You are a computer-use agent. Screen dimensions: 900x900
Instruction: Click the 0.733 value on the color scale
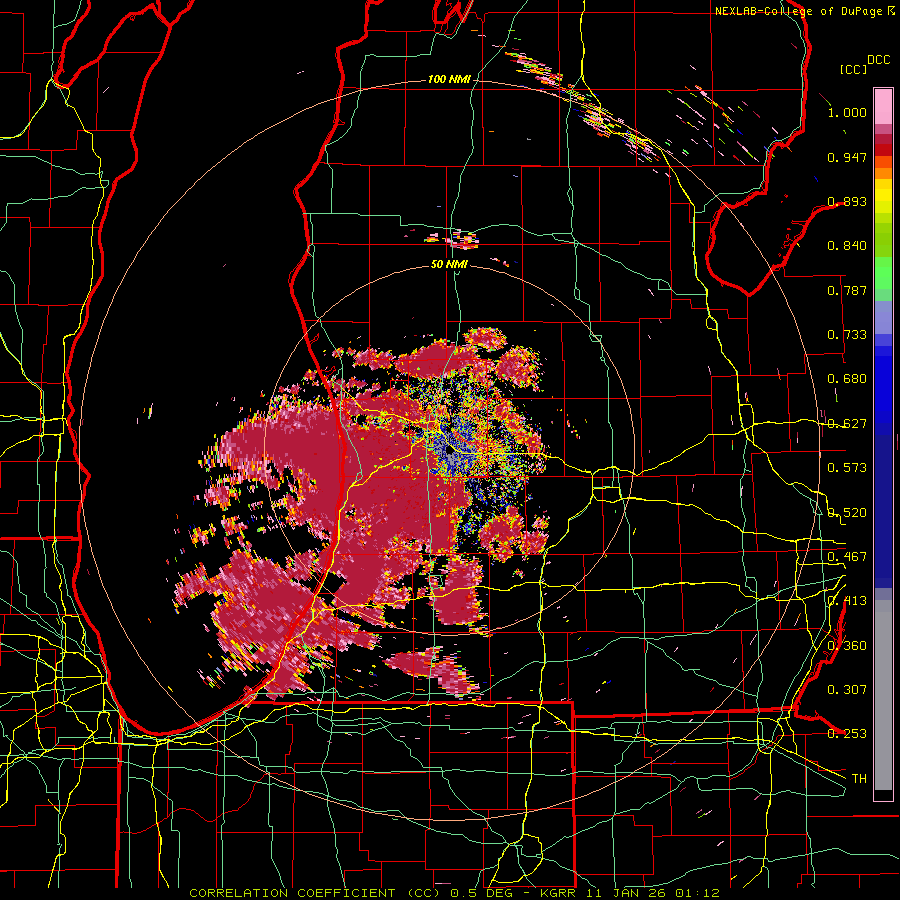pos(847,335)
